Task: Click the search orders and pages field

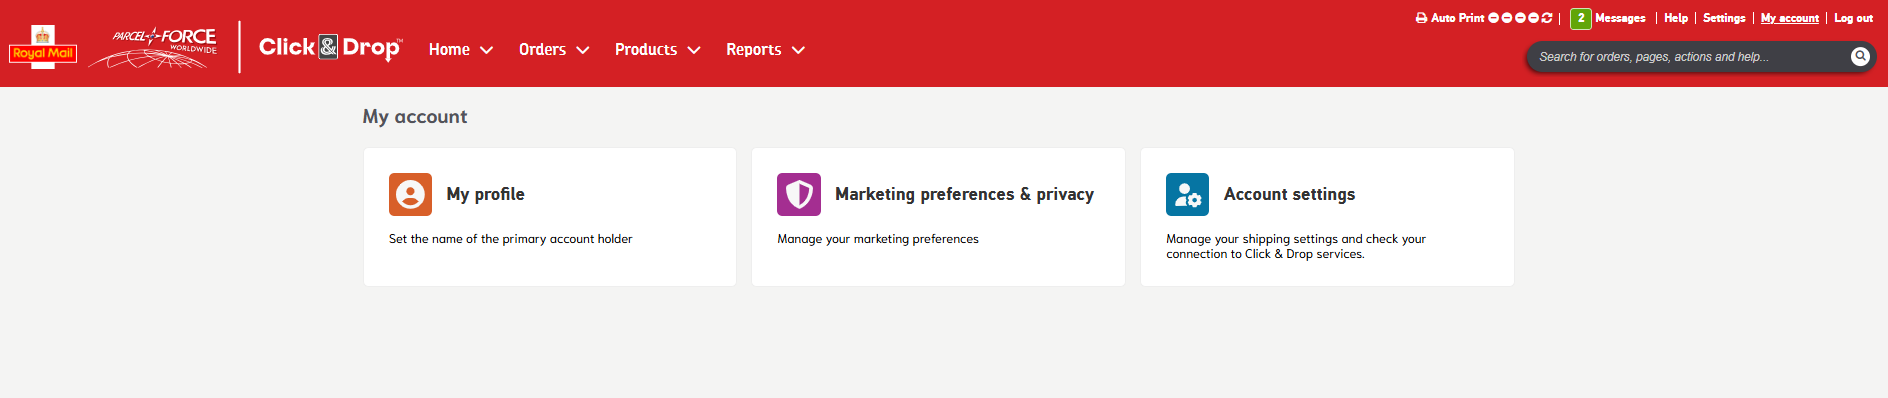Action: pos(1690,57)
